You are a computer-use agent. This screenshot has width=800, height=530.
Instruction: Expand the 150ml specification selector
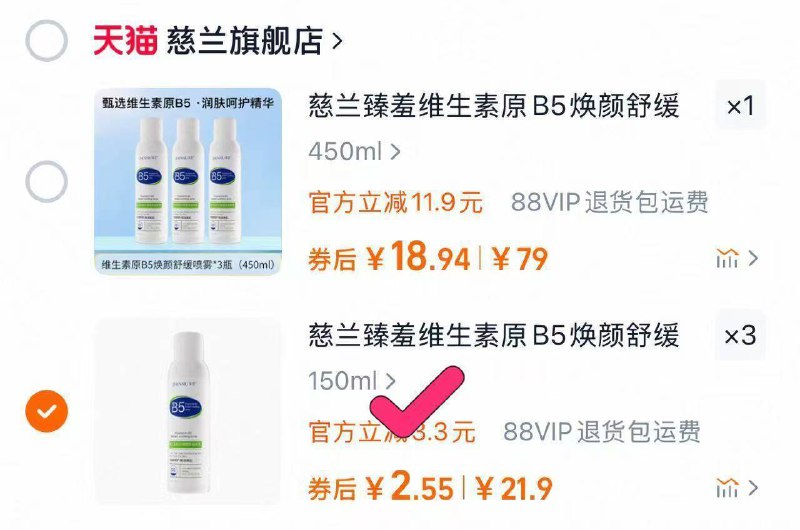[352, 381]
